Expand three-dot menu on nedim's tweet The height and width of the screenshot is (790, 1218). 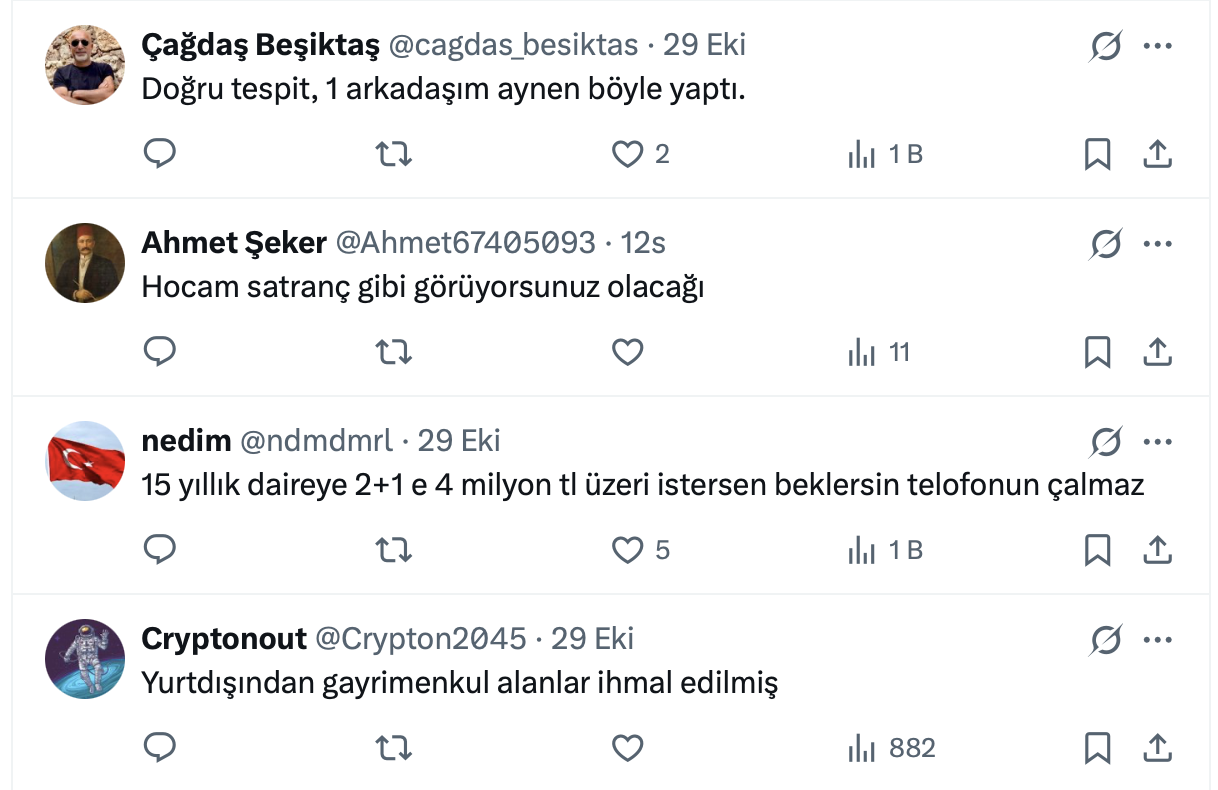[x=1157, y=441]
